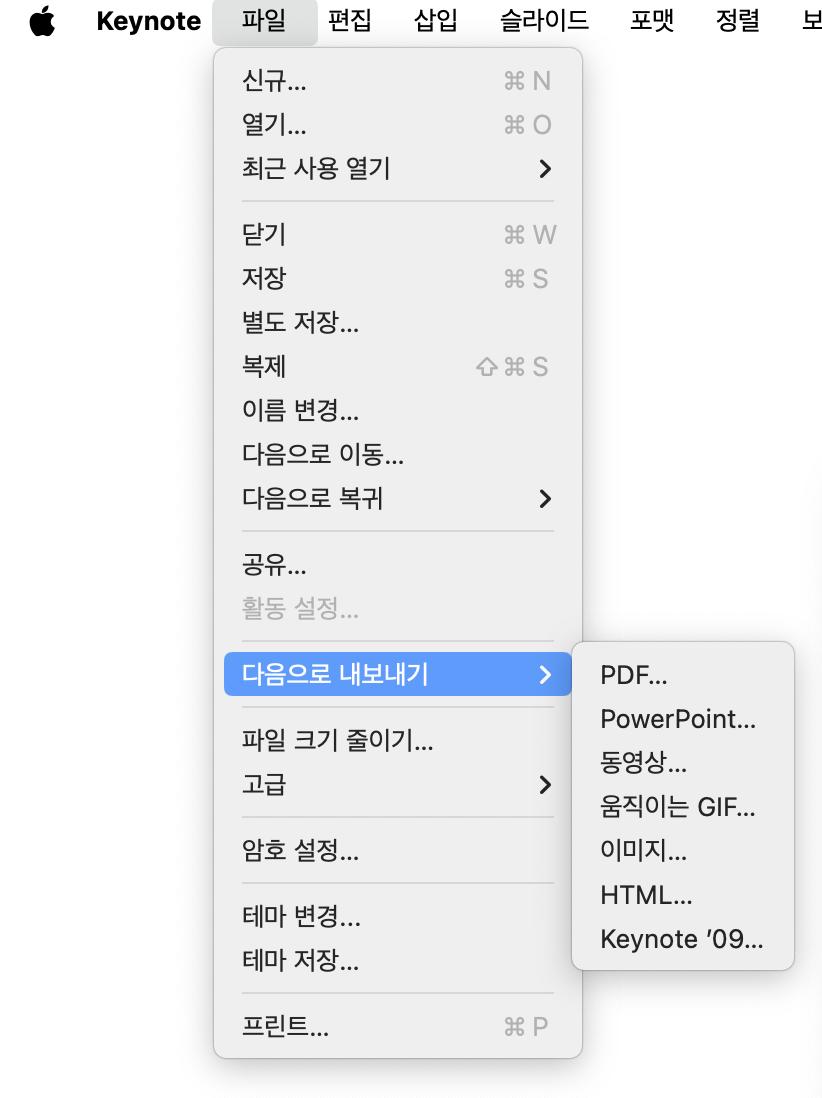Viewport: 822px width, 1098px height.
Task: Choose 프린트... menu item
Action: (398, 1026)
